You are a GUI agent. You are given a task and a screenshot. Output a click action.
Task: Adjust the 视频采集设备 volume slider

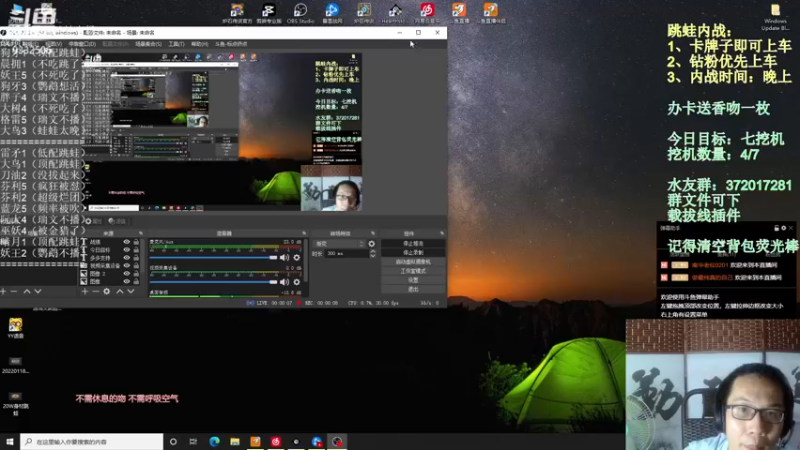coord(213,282)
